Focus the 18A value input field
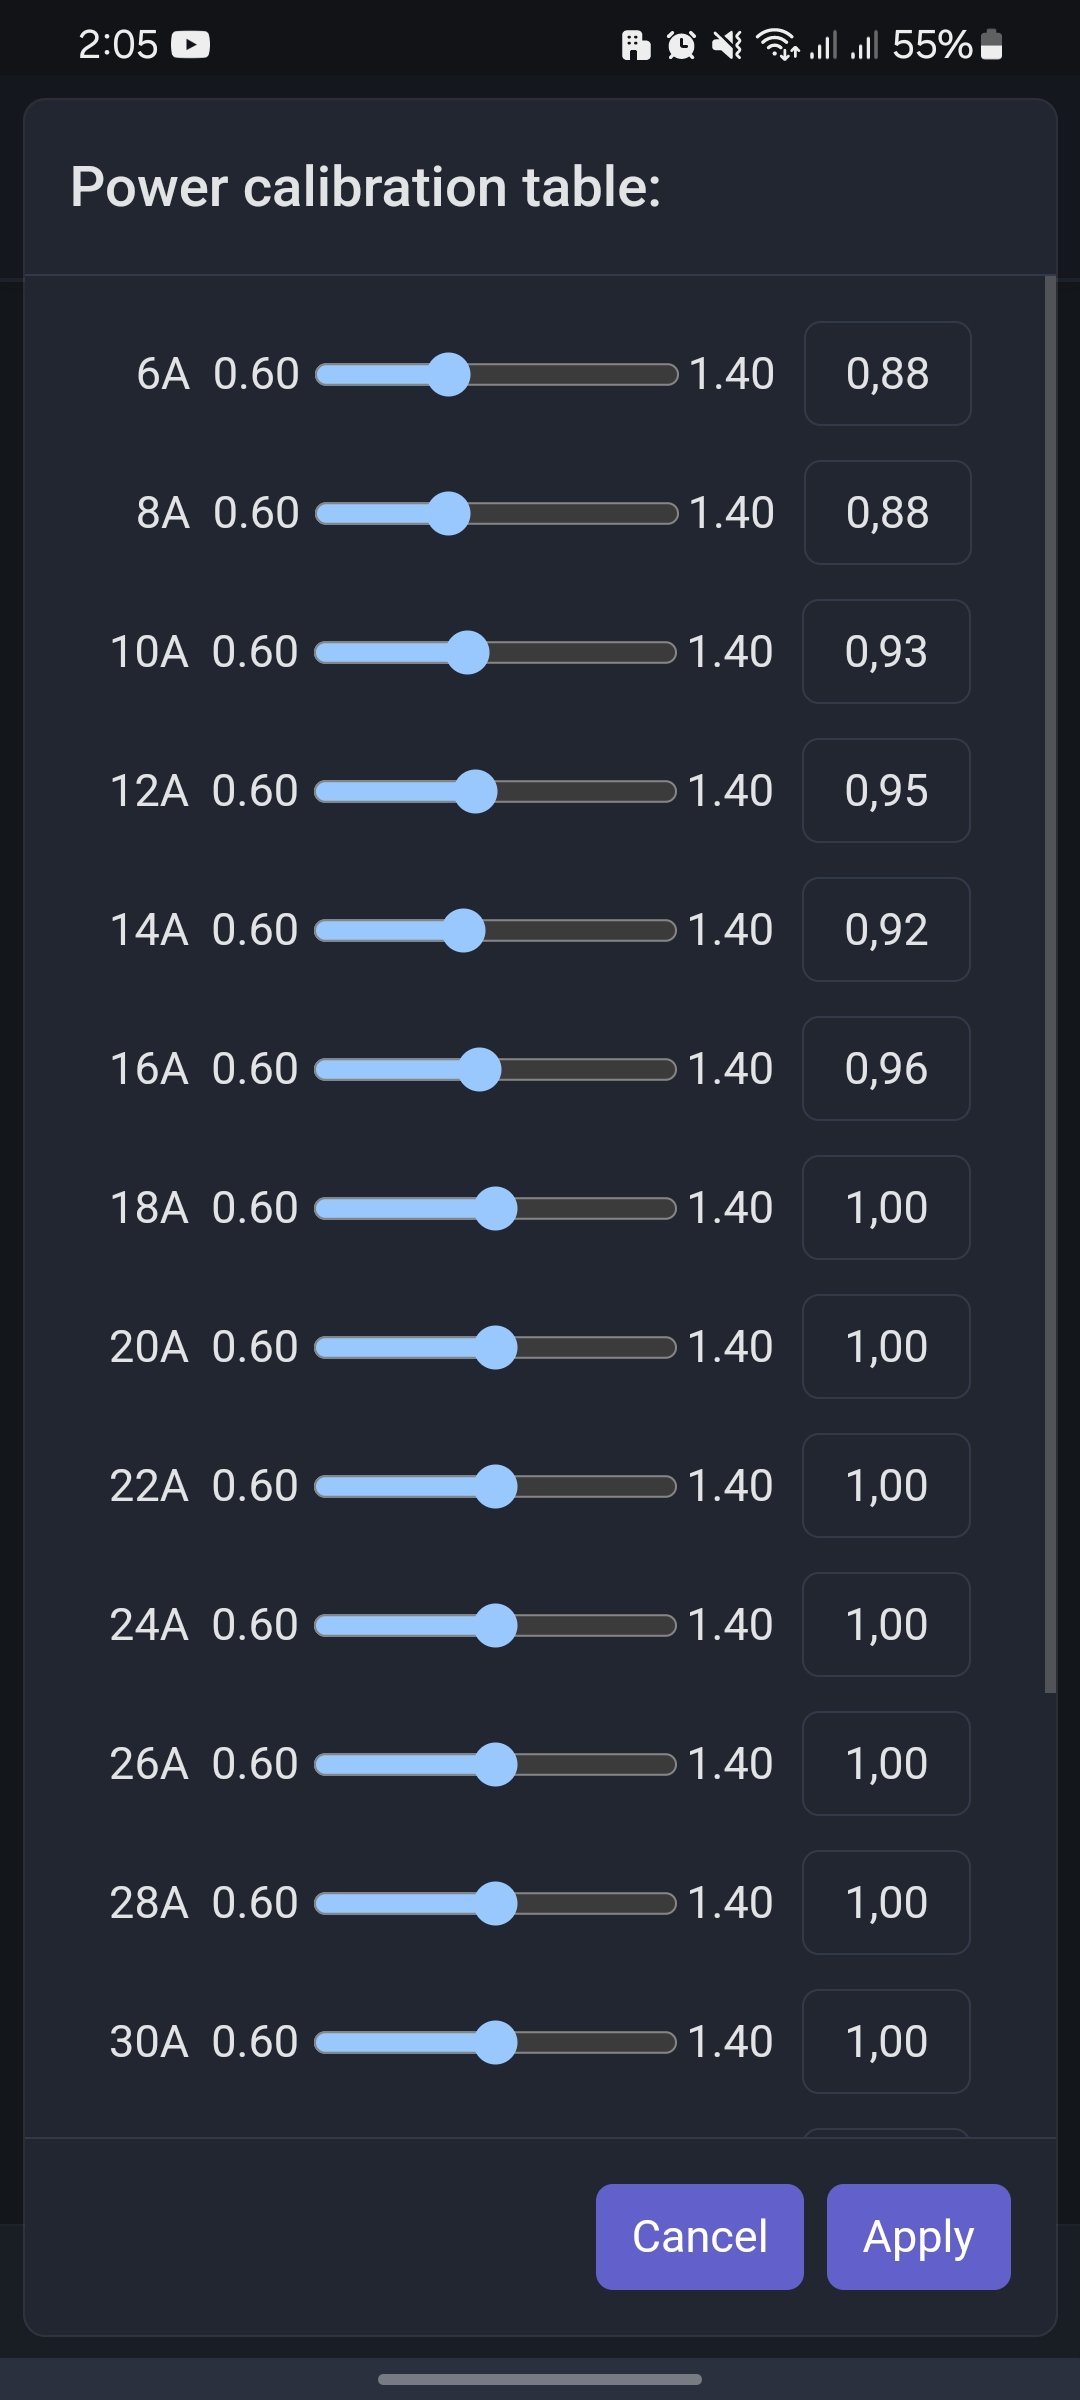 point(886,1208)
